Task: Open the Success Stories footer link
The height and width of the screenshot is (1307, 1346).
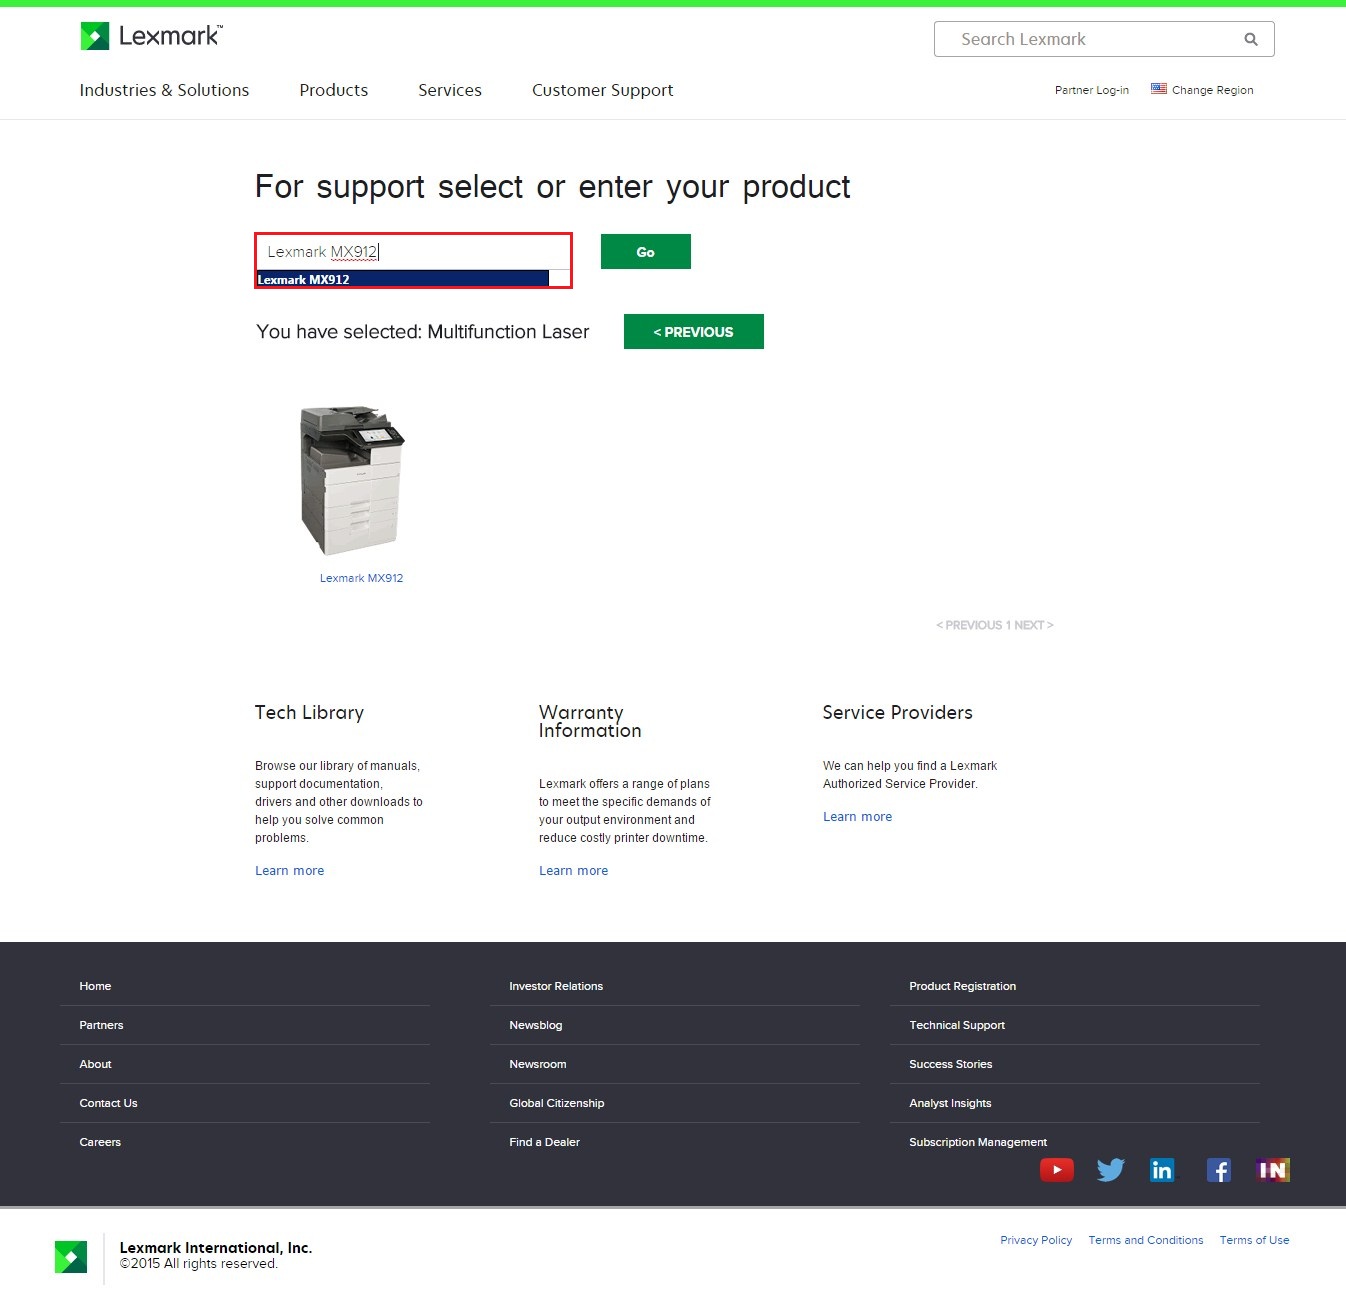Action: (951, 1064)
